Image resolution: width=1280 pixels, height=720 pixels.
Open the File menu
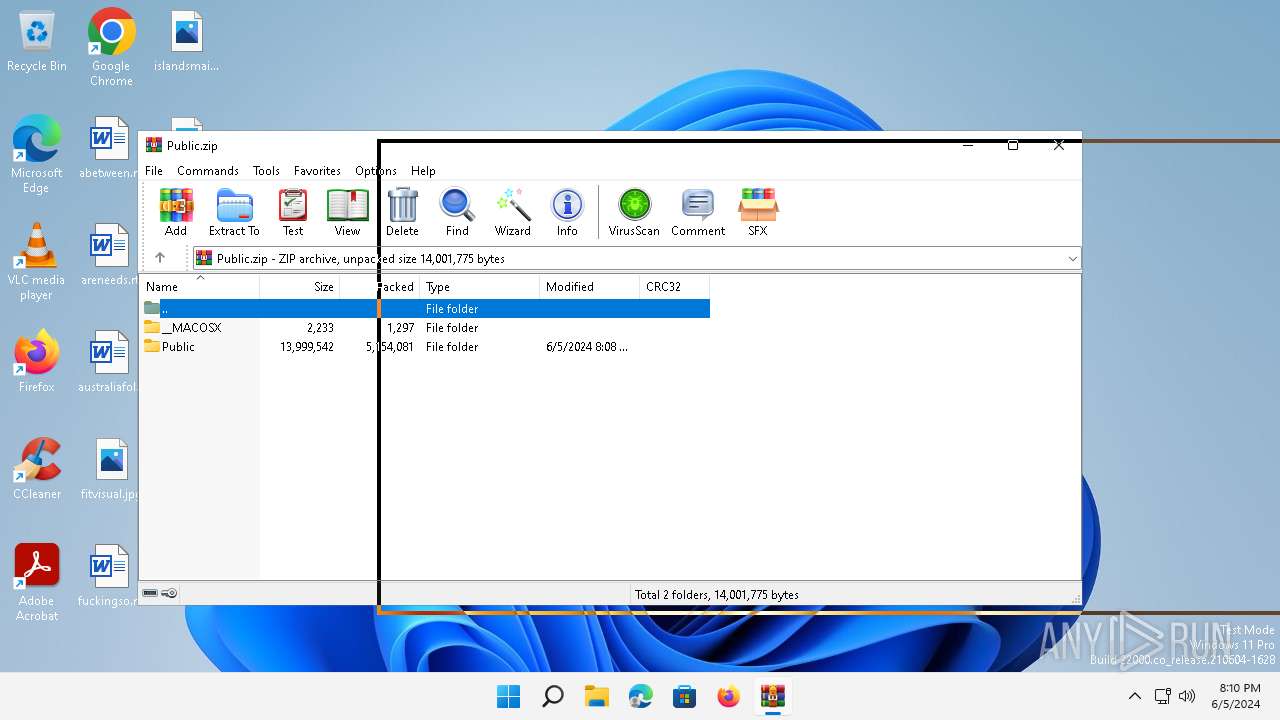pos(154,171)
